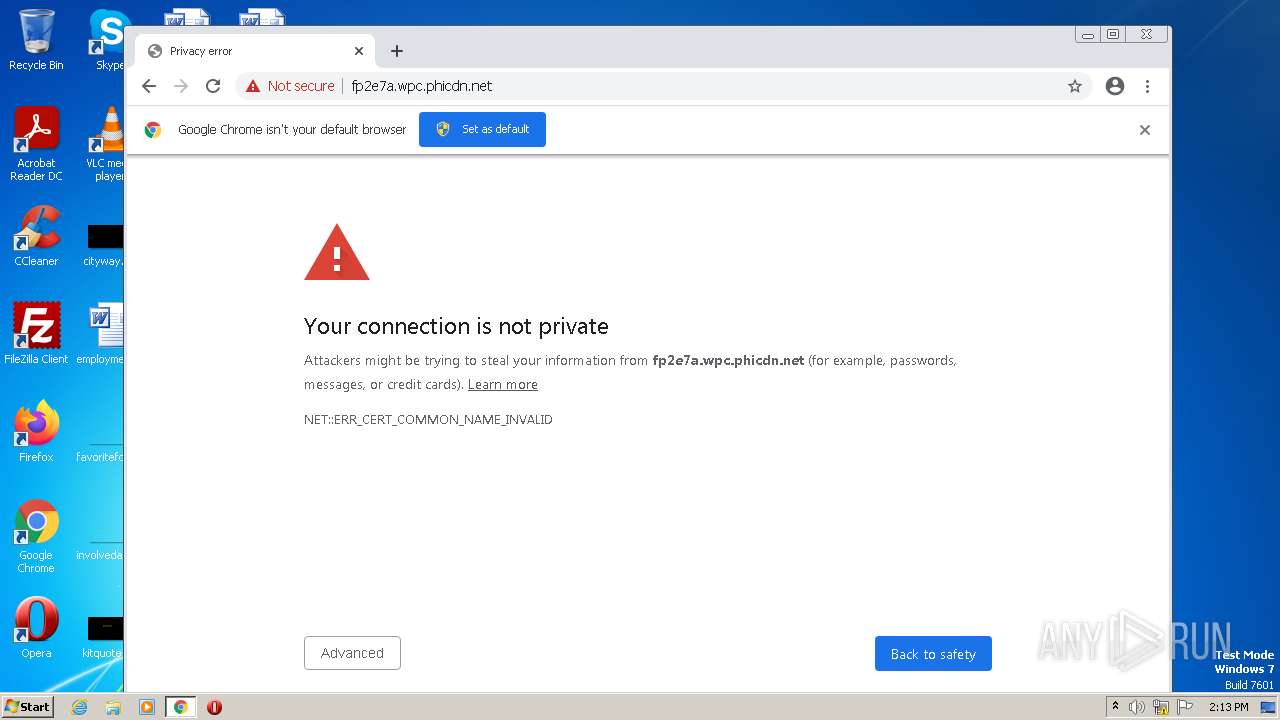Close the Privacy error tab
The height and width of the screenshot is (720, 1280).
(359, 51)
